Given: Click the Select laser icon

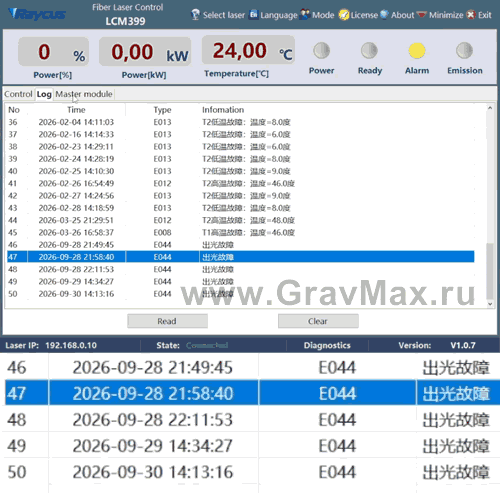Looking at the screenshot, I should [196, 15].
